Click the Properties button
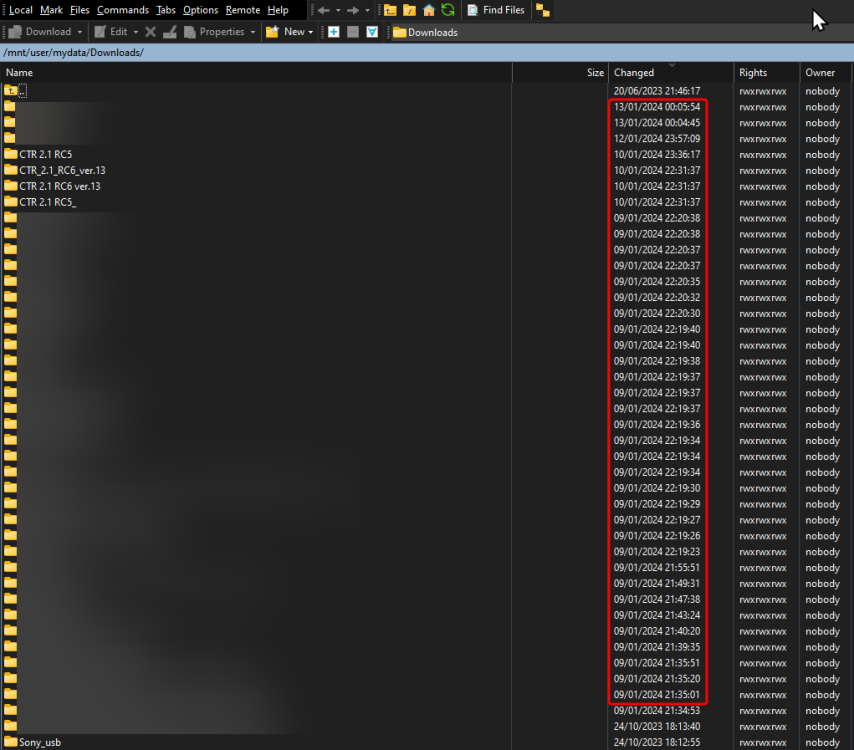 214,32
